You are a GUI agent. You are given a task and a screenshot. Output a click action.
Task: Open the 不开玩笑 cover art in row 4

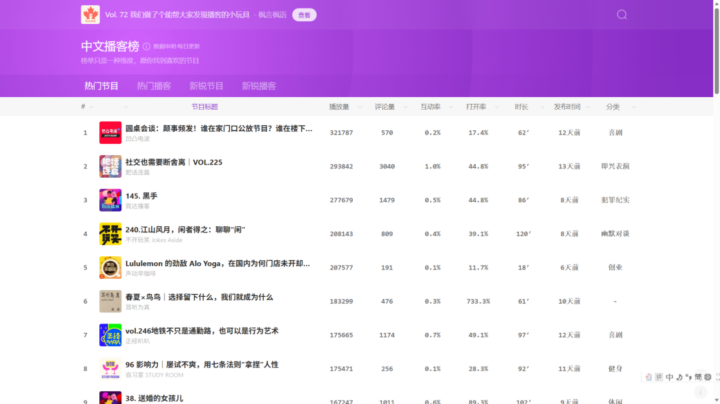(110, 234)
